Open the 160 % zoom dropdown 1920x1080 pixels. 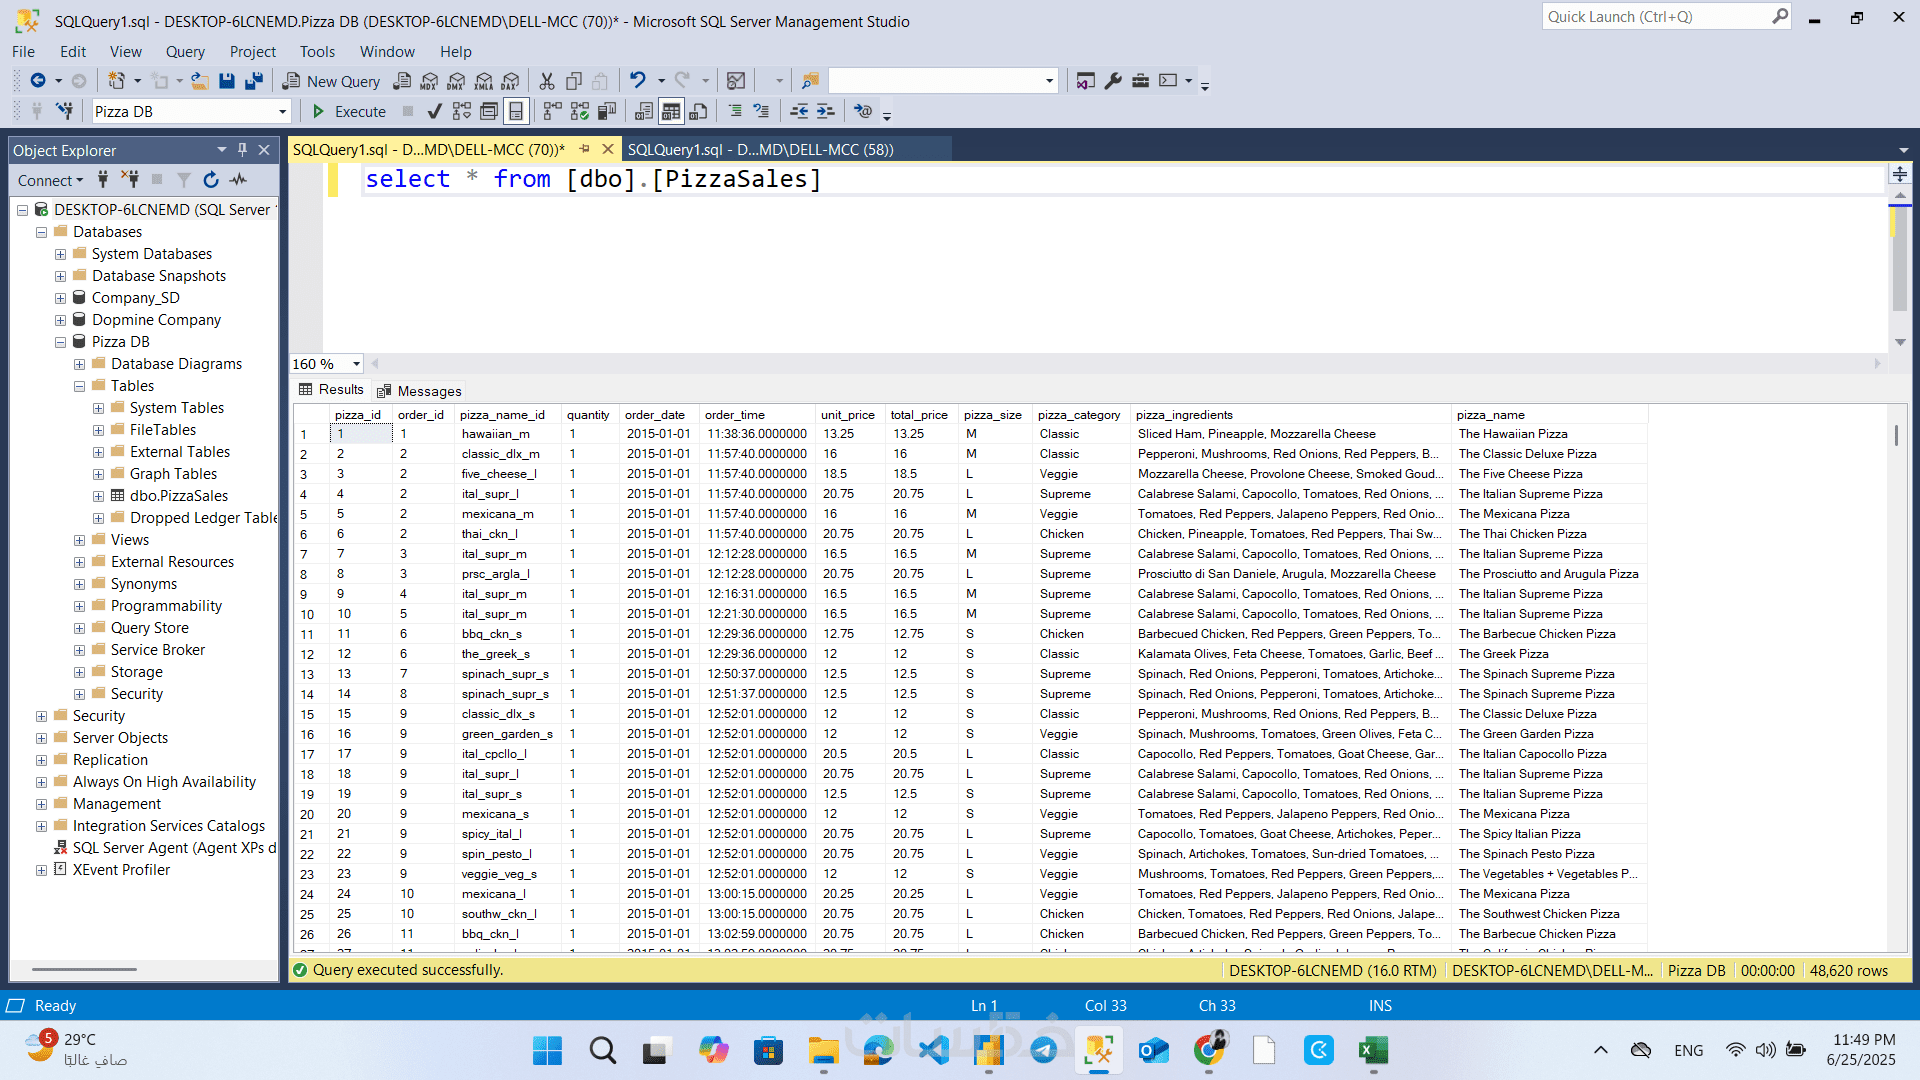click(x=356, y=364)
